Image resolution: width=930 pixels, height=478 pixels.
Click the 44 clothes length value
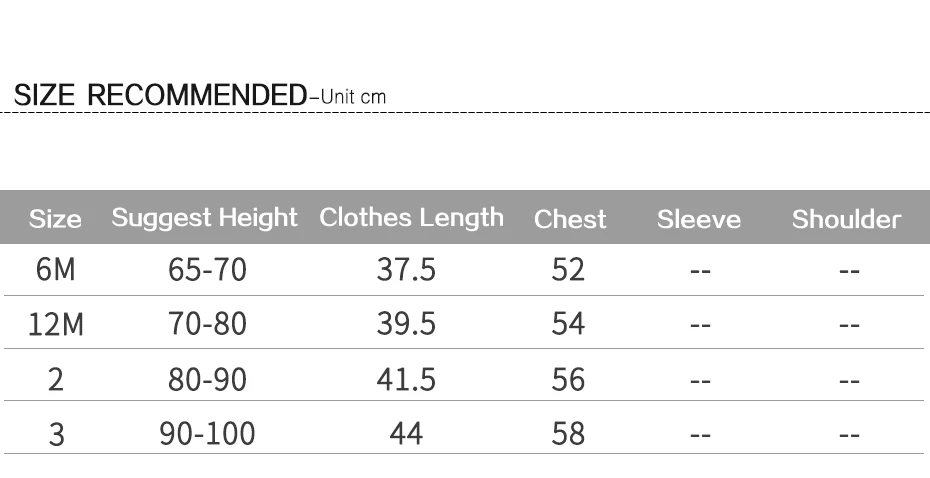(406, 434)
